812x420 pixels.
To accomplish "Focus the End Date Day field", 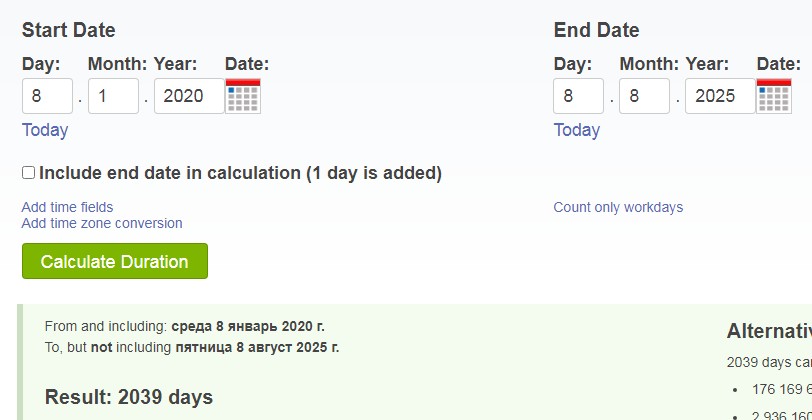I will [x=578, y=96].
